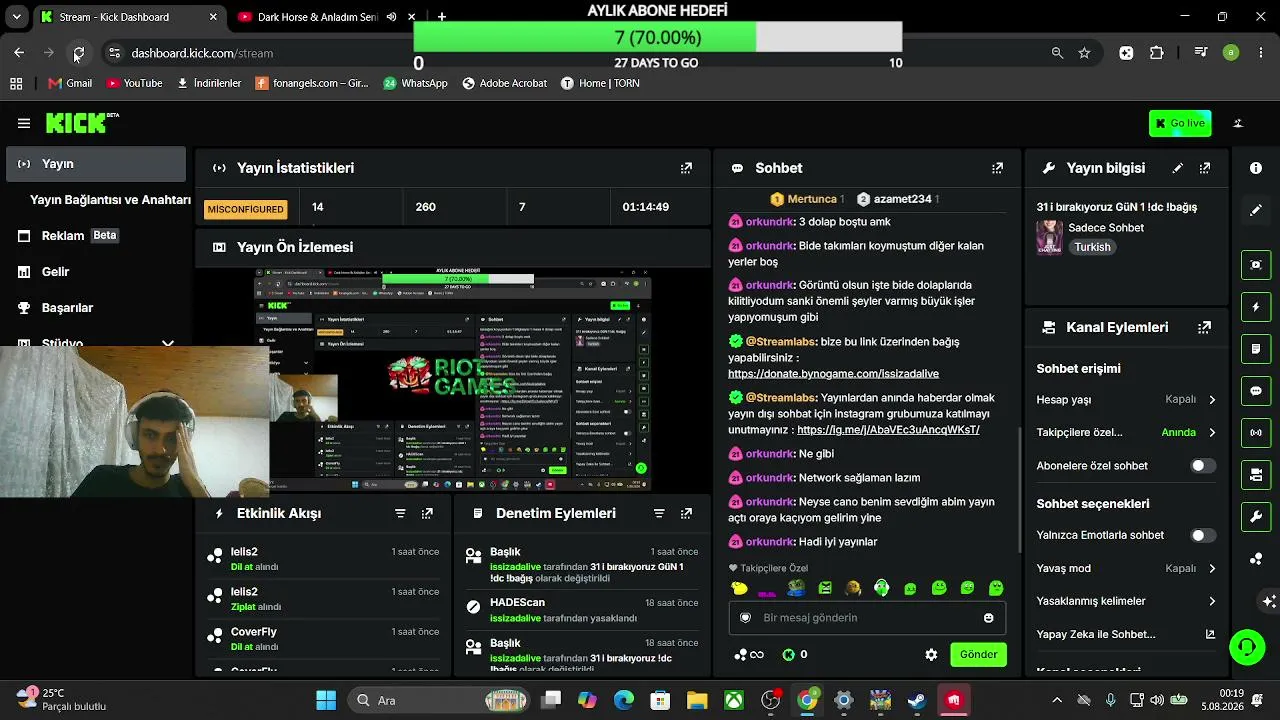Open the broadcast signal widget in right sidebar

1256,433
